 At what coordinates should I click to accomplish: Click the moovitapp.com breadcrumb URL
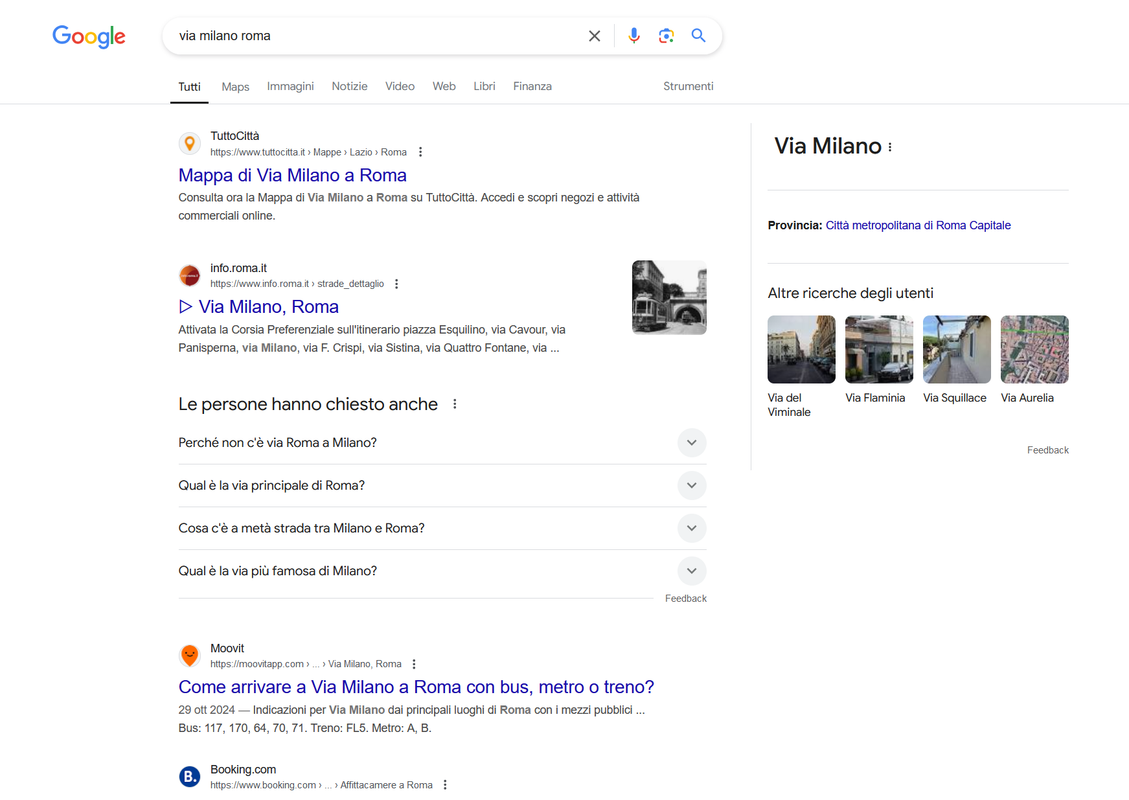click(306, 664)
